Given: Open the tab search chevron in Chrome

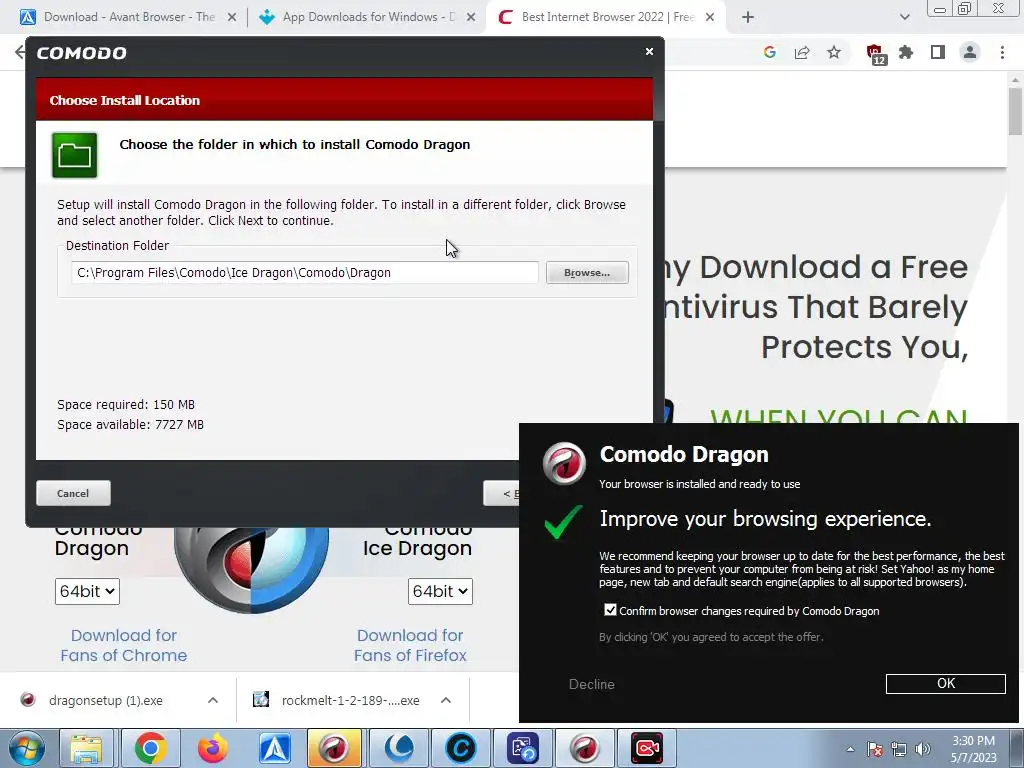Looking at the screenshot, I should click(904, 17).
